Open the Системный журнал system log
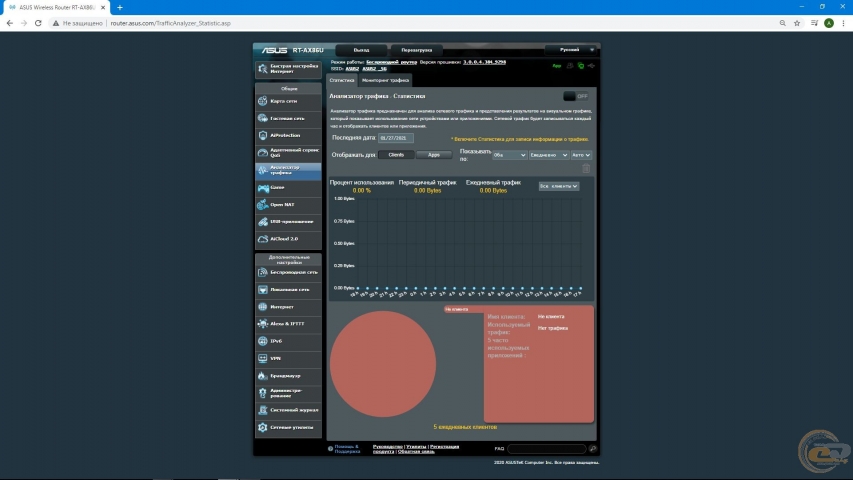This screenshot has width=853, height=480. coord(288,410)
